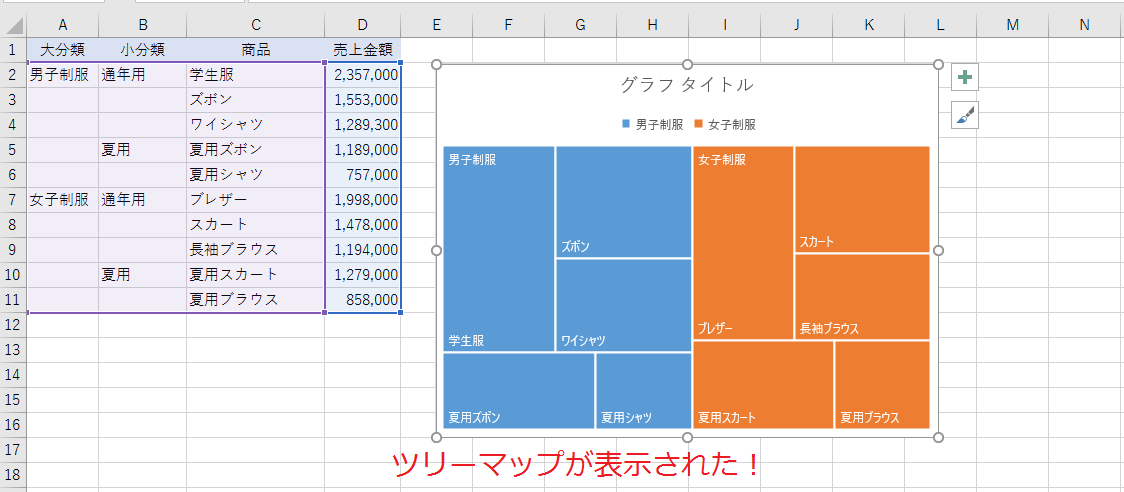Click the value 2,357,000

(x=363, y=75)
